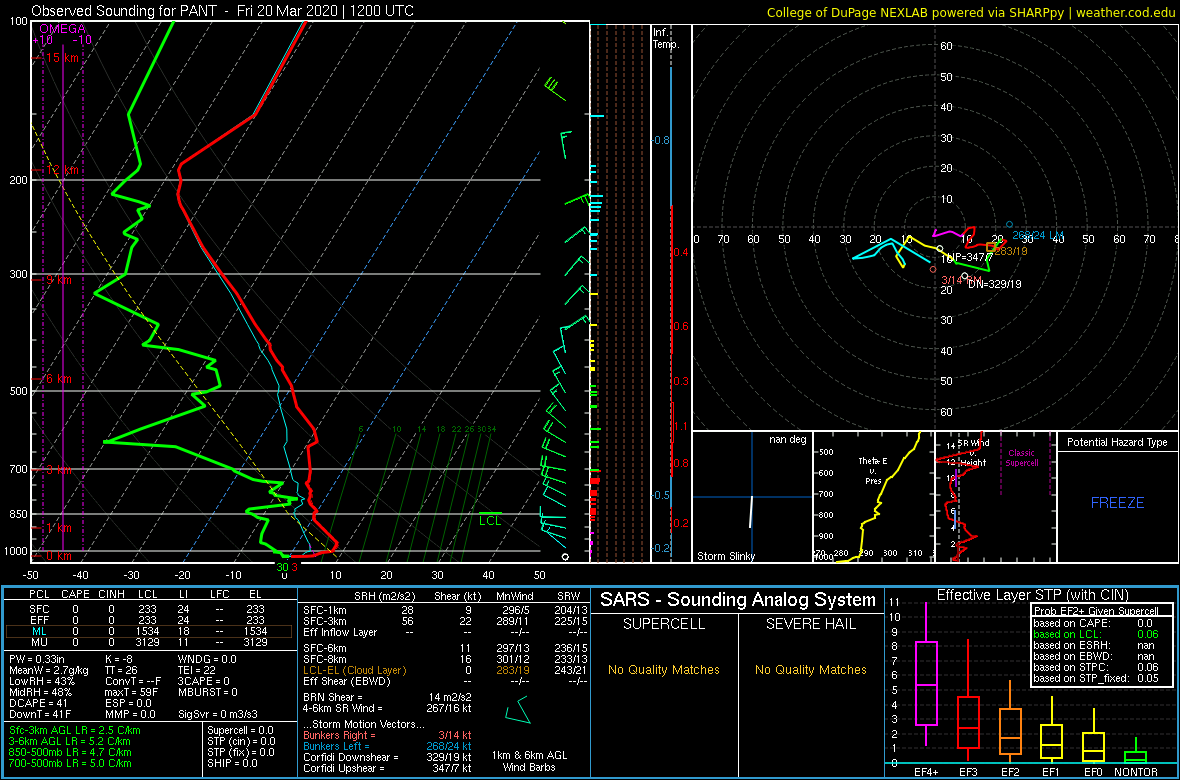
Task: Select the SUPERCELL column heading
Action: click(x=664, y=626)
